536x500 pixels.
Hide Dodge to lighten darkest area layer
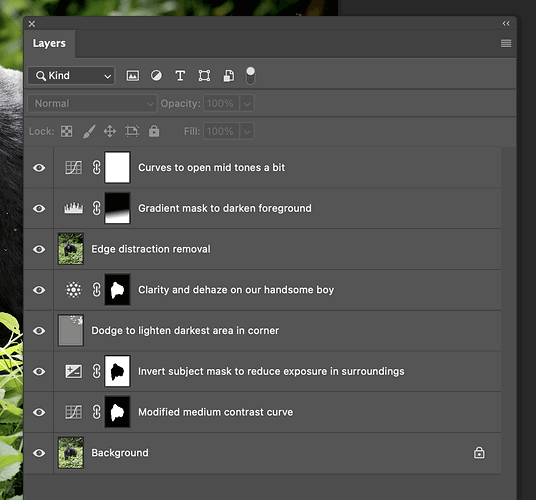point(39,331)
